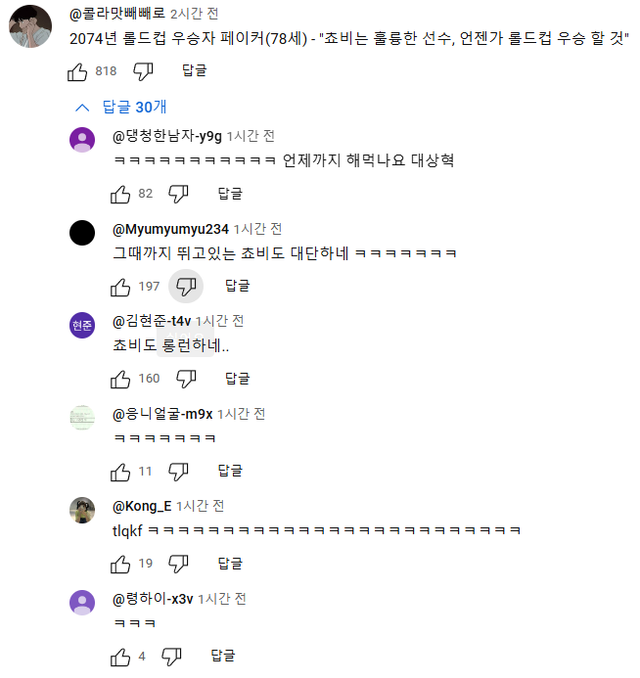The height and width of the screenshot is (678, 640).
Task: Like the top comment by @콜라맛빼빼로
Action: click(78, 71)
